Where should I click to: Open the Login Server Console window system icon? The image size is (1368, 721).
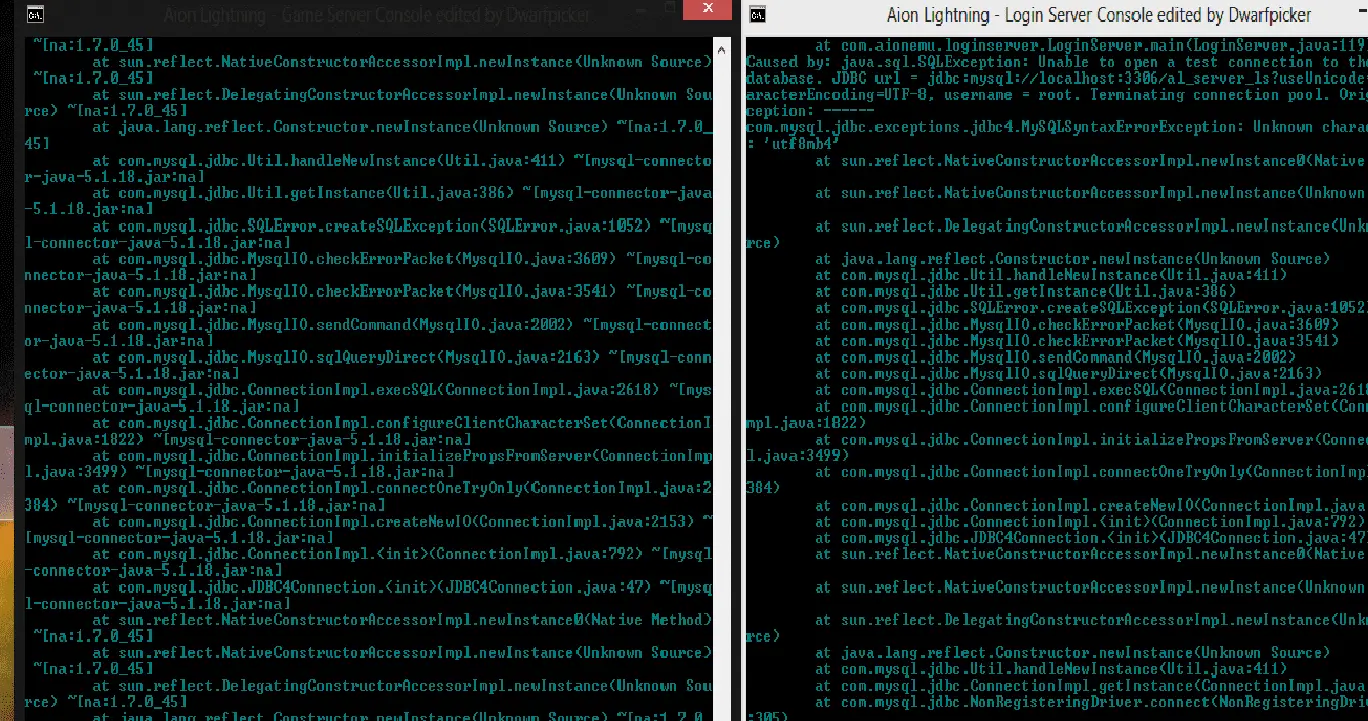pos(758,15)
